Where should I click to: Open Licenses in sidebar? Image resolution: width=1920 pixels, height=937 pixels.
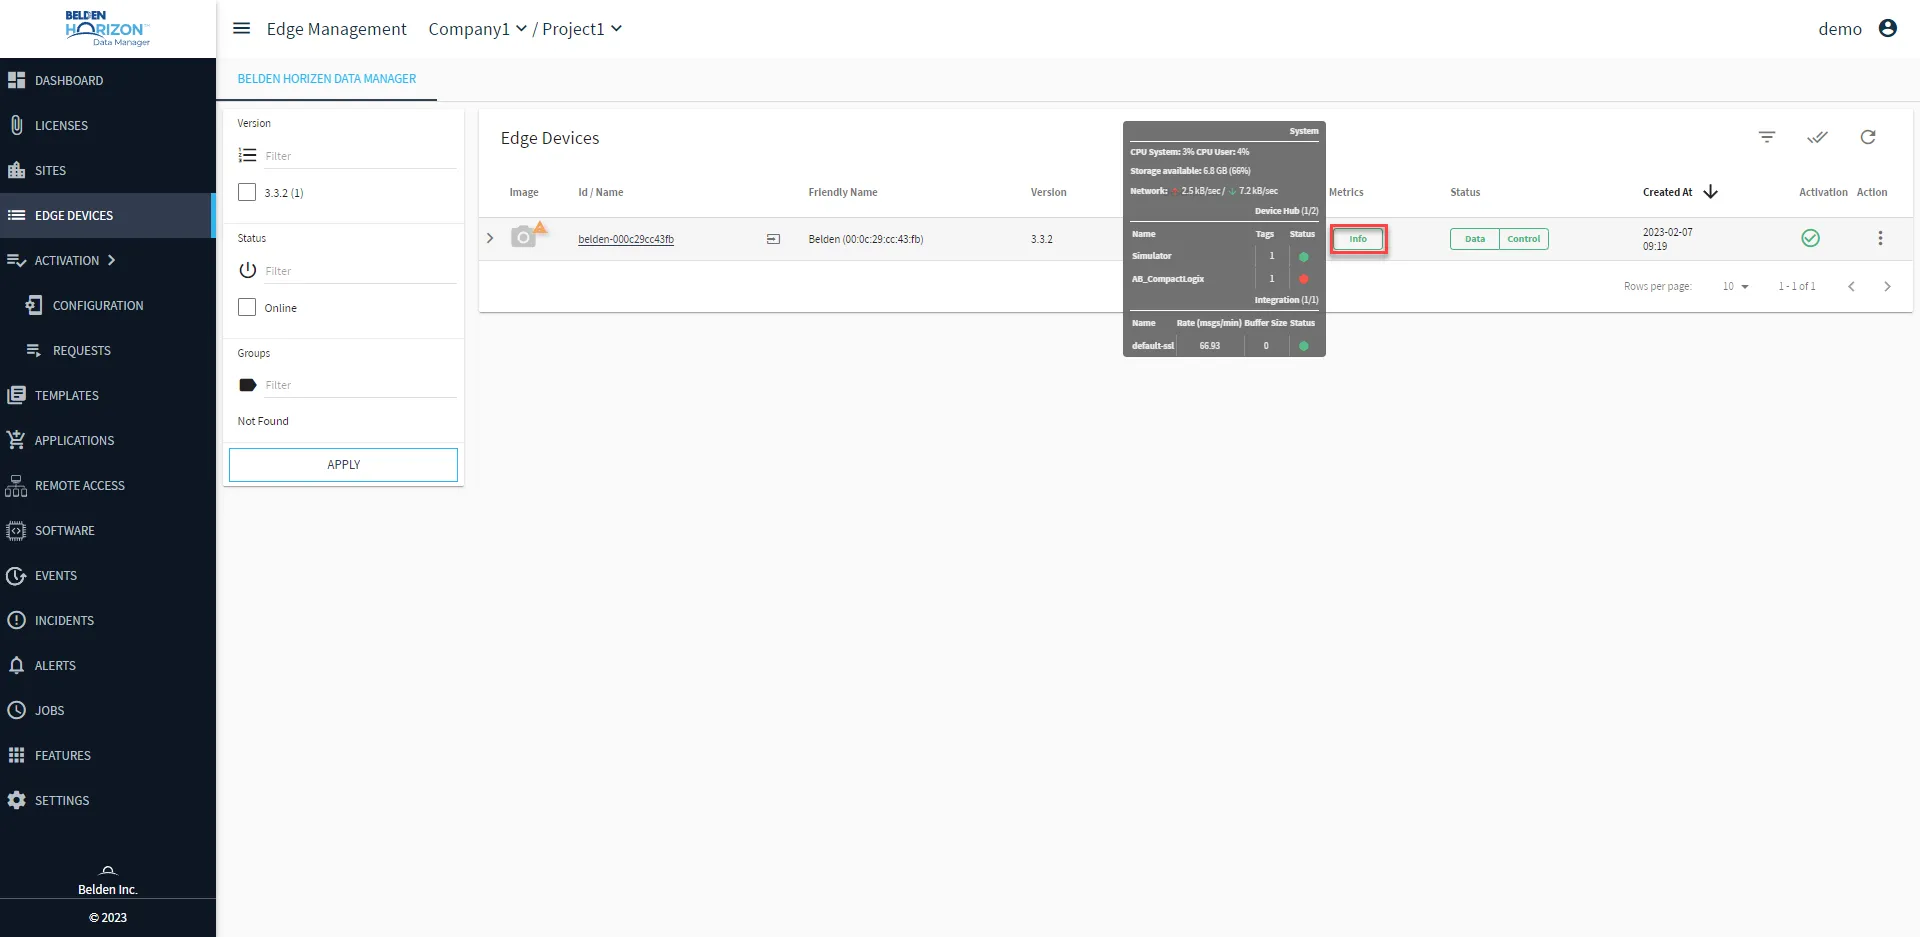tap(107, 125)
